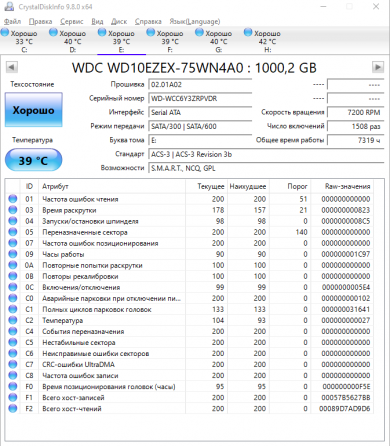
Task: Click the 7200 RPM rotation speed field
Action: (x=355, y=113)
